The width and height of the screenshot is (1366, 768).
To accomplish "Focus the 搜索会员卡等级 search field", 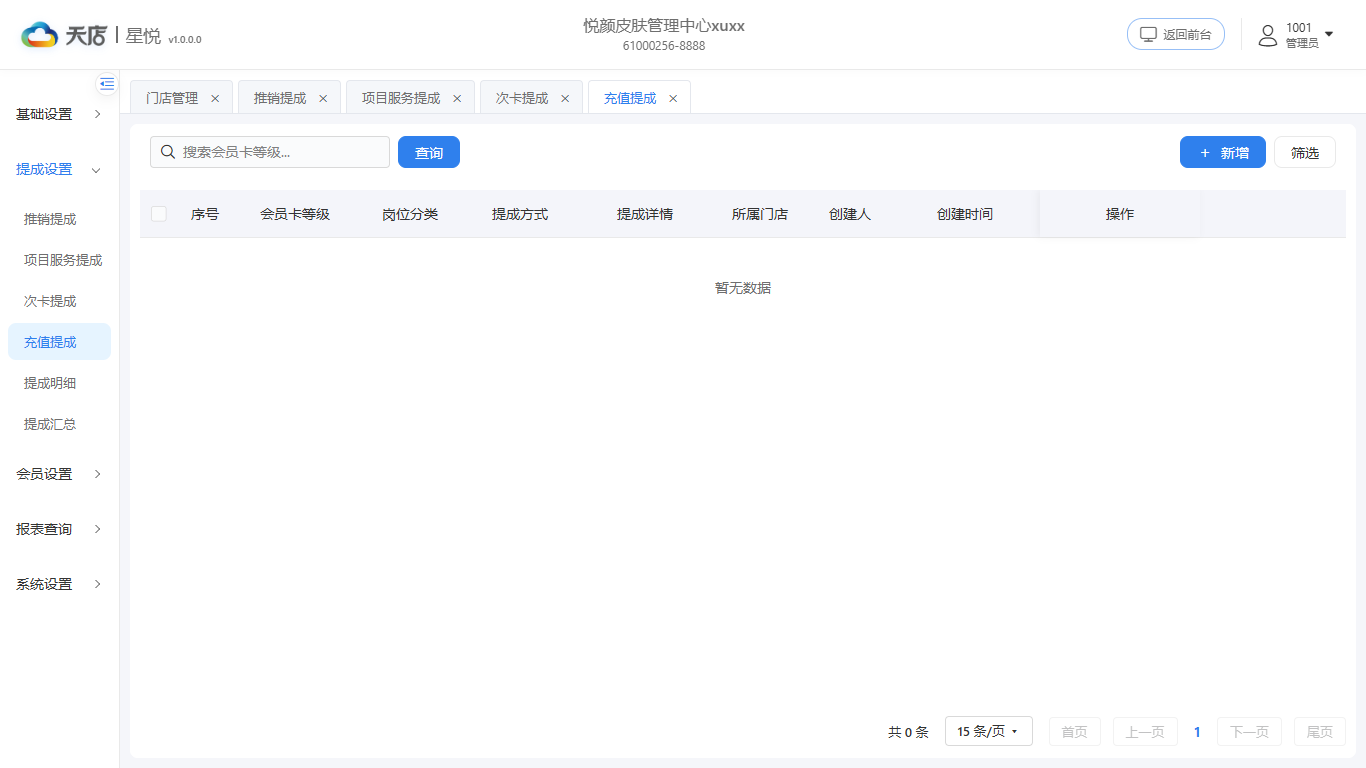I will [x=270, y=152].
